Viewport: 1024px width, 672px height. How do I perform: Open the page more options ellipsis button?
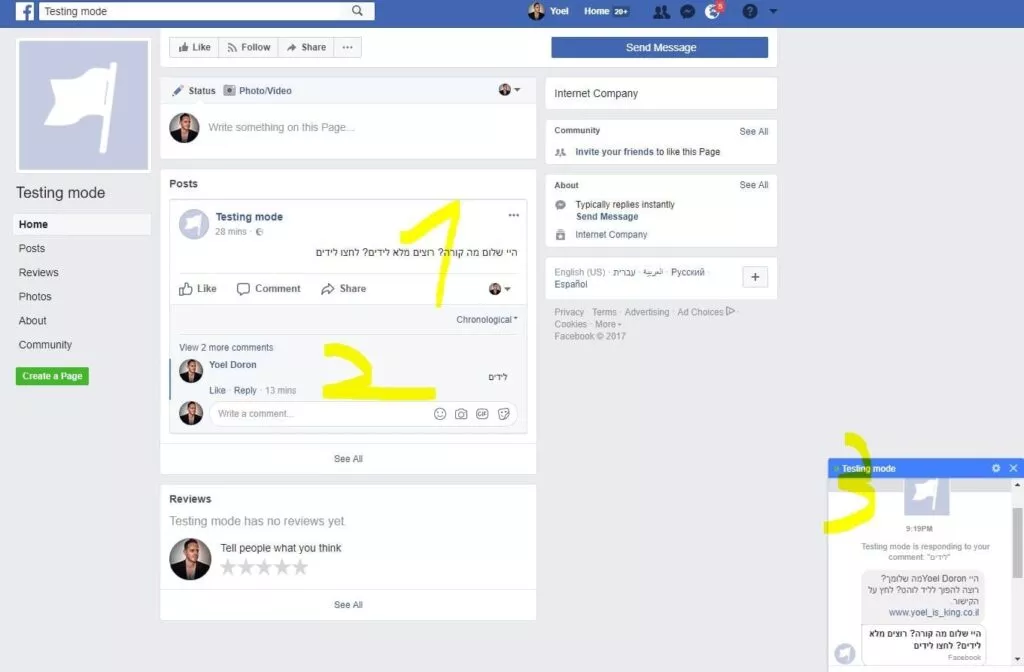(x=347, y=47)
